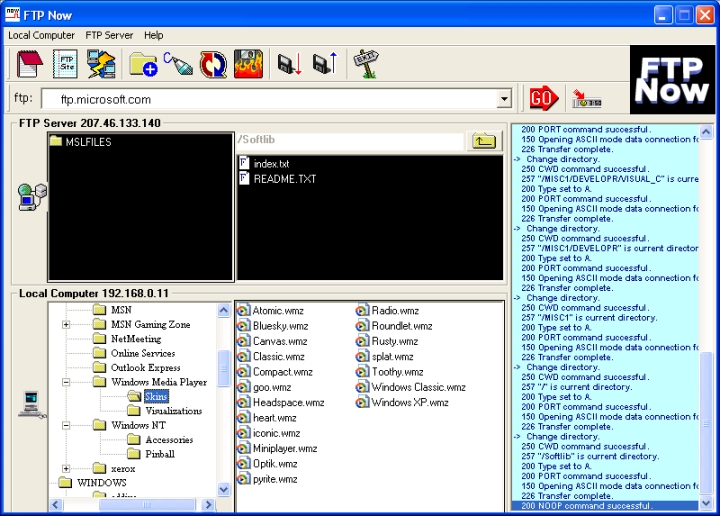This screenshot has height=516, width=720.
Task: Select the Outlook Express folder
Action: point(137,368)
